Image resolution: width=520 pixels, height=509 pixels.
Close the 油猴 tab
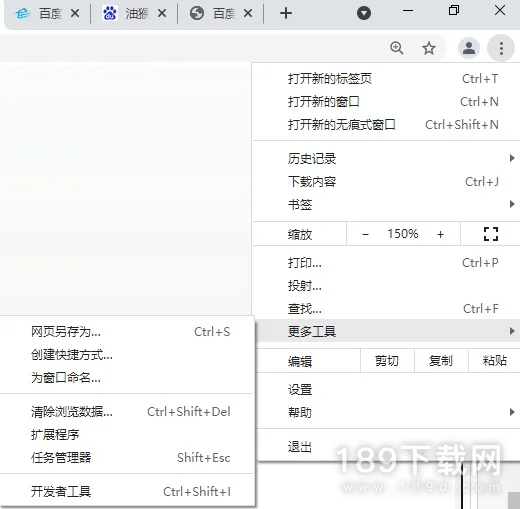[162, 14]
